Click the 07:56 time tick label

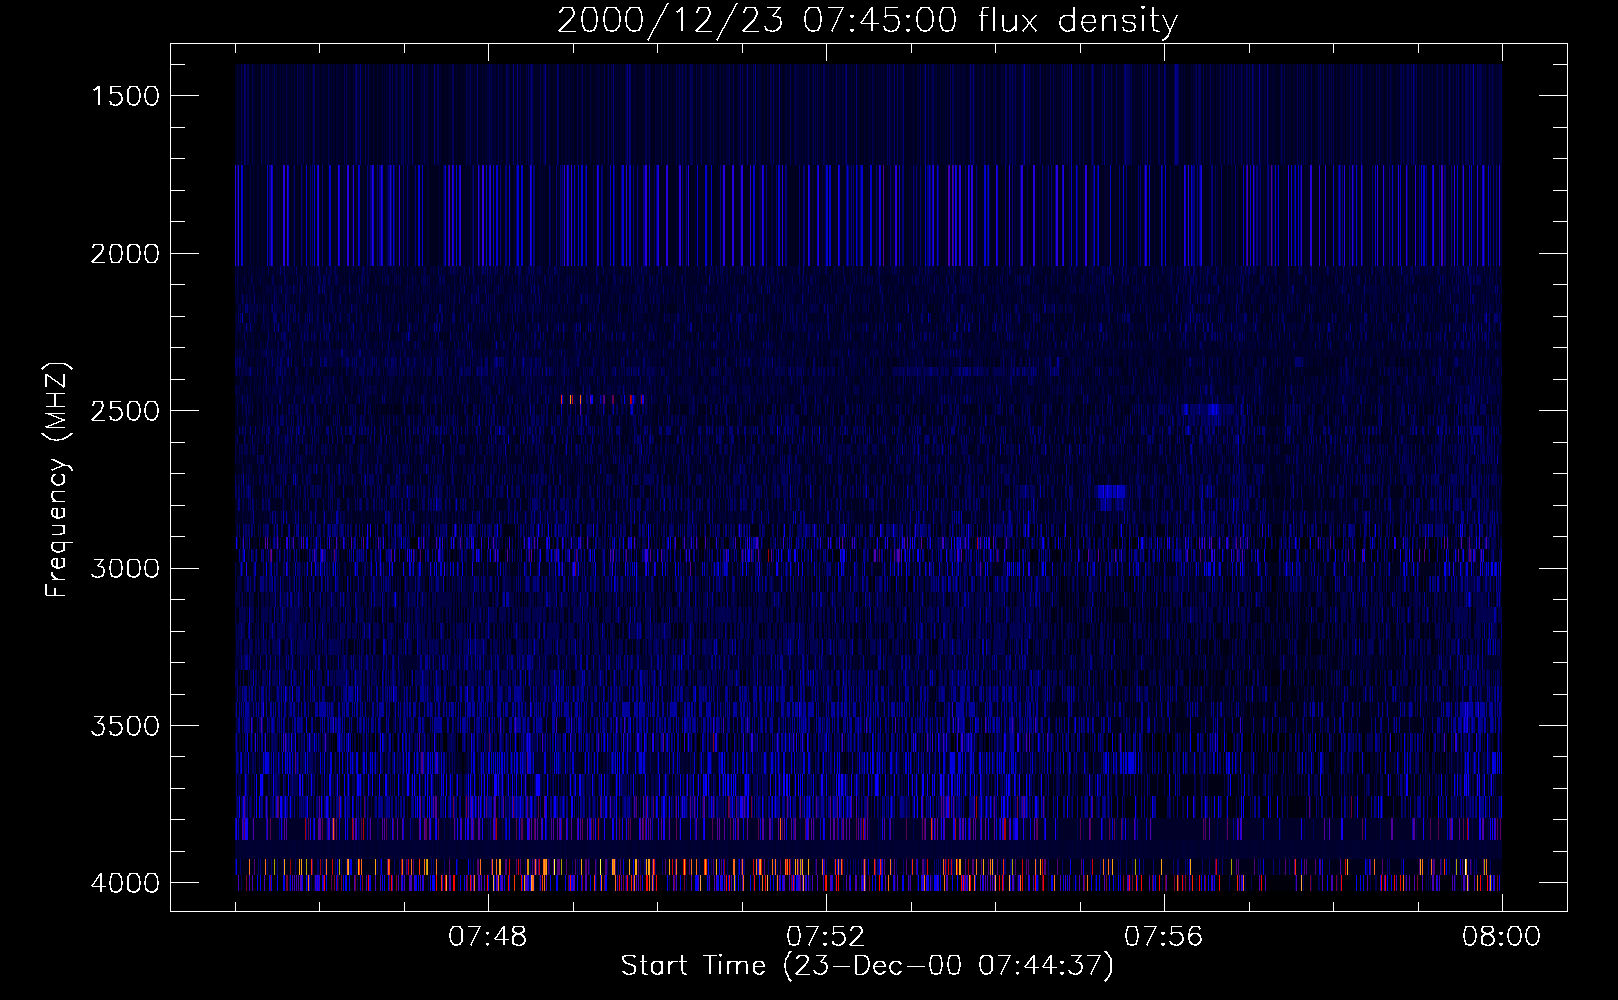pyautogui.click(x=1164, y=937)
